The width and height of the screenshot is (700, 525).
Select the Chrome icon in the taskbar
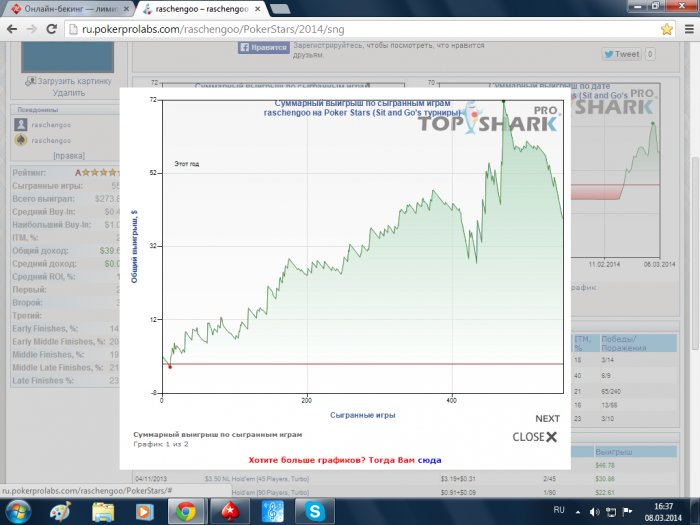point(186,512)
